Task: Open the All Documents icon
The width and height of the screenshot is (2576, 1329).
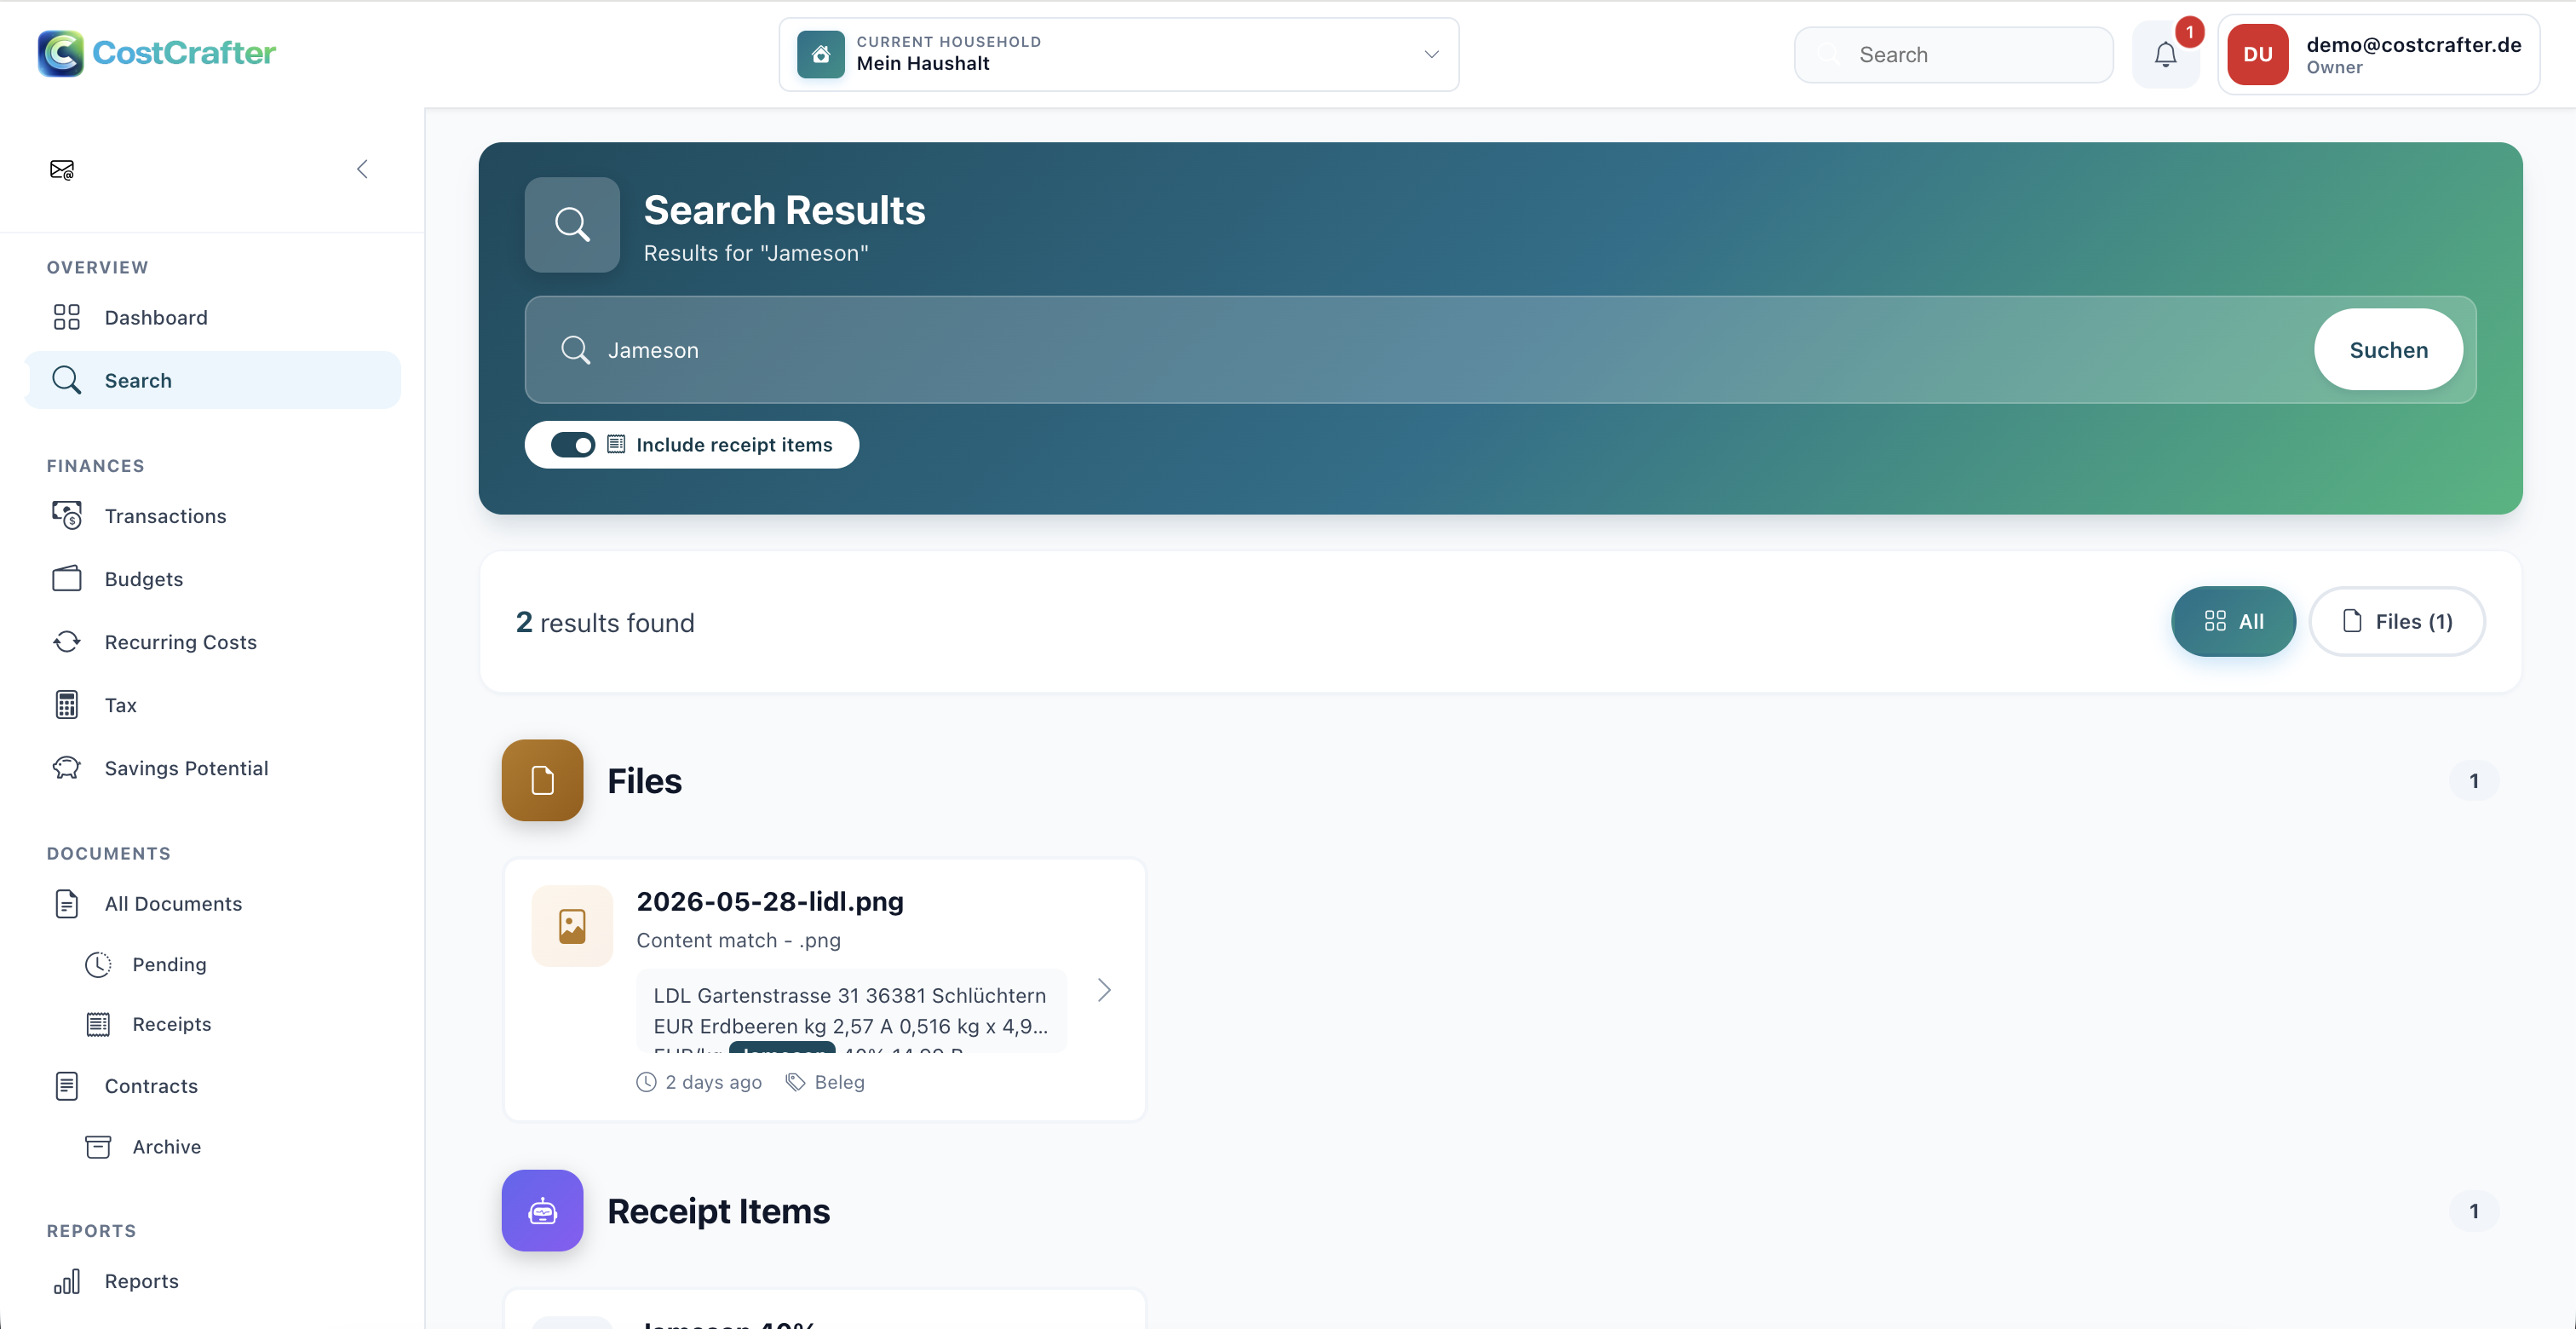Action: (x=67, y=904)
